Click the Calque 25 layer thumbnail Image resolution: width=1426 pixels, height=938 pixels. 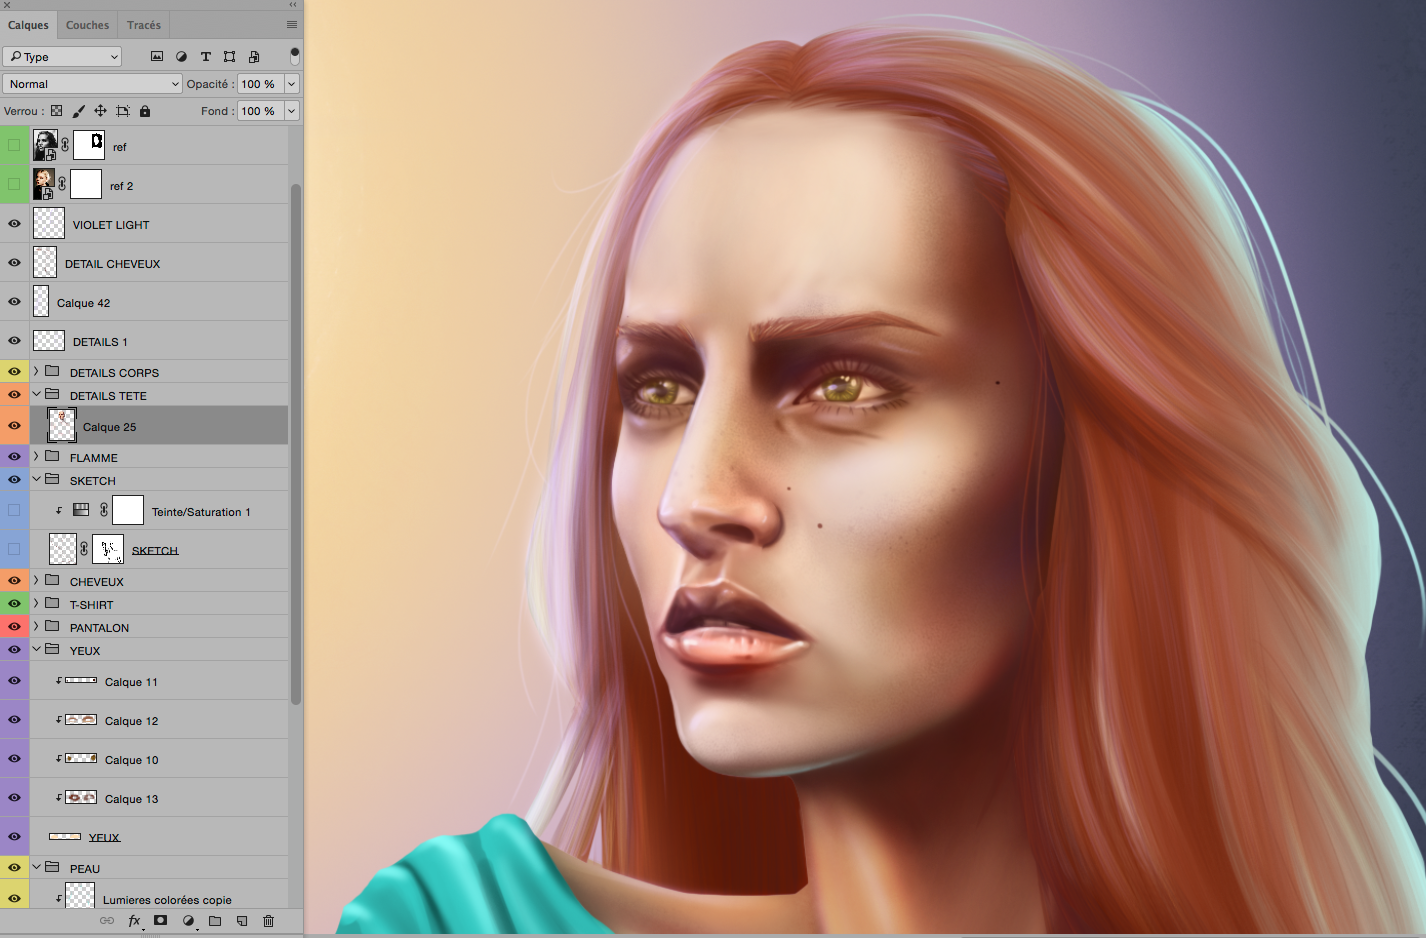(x=62, y=426)
